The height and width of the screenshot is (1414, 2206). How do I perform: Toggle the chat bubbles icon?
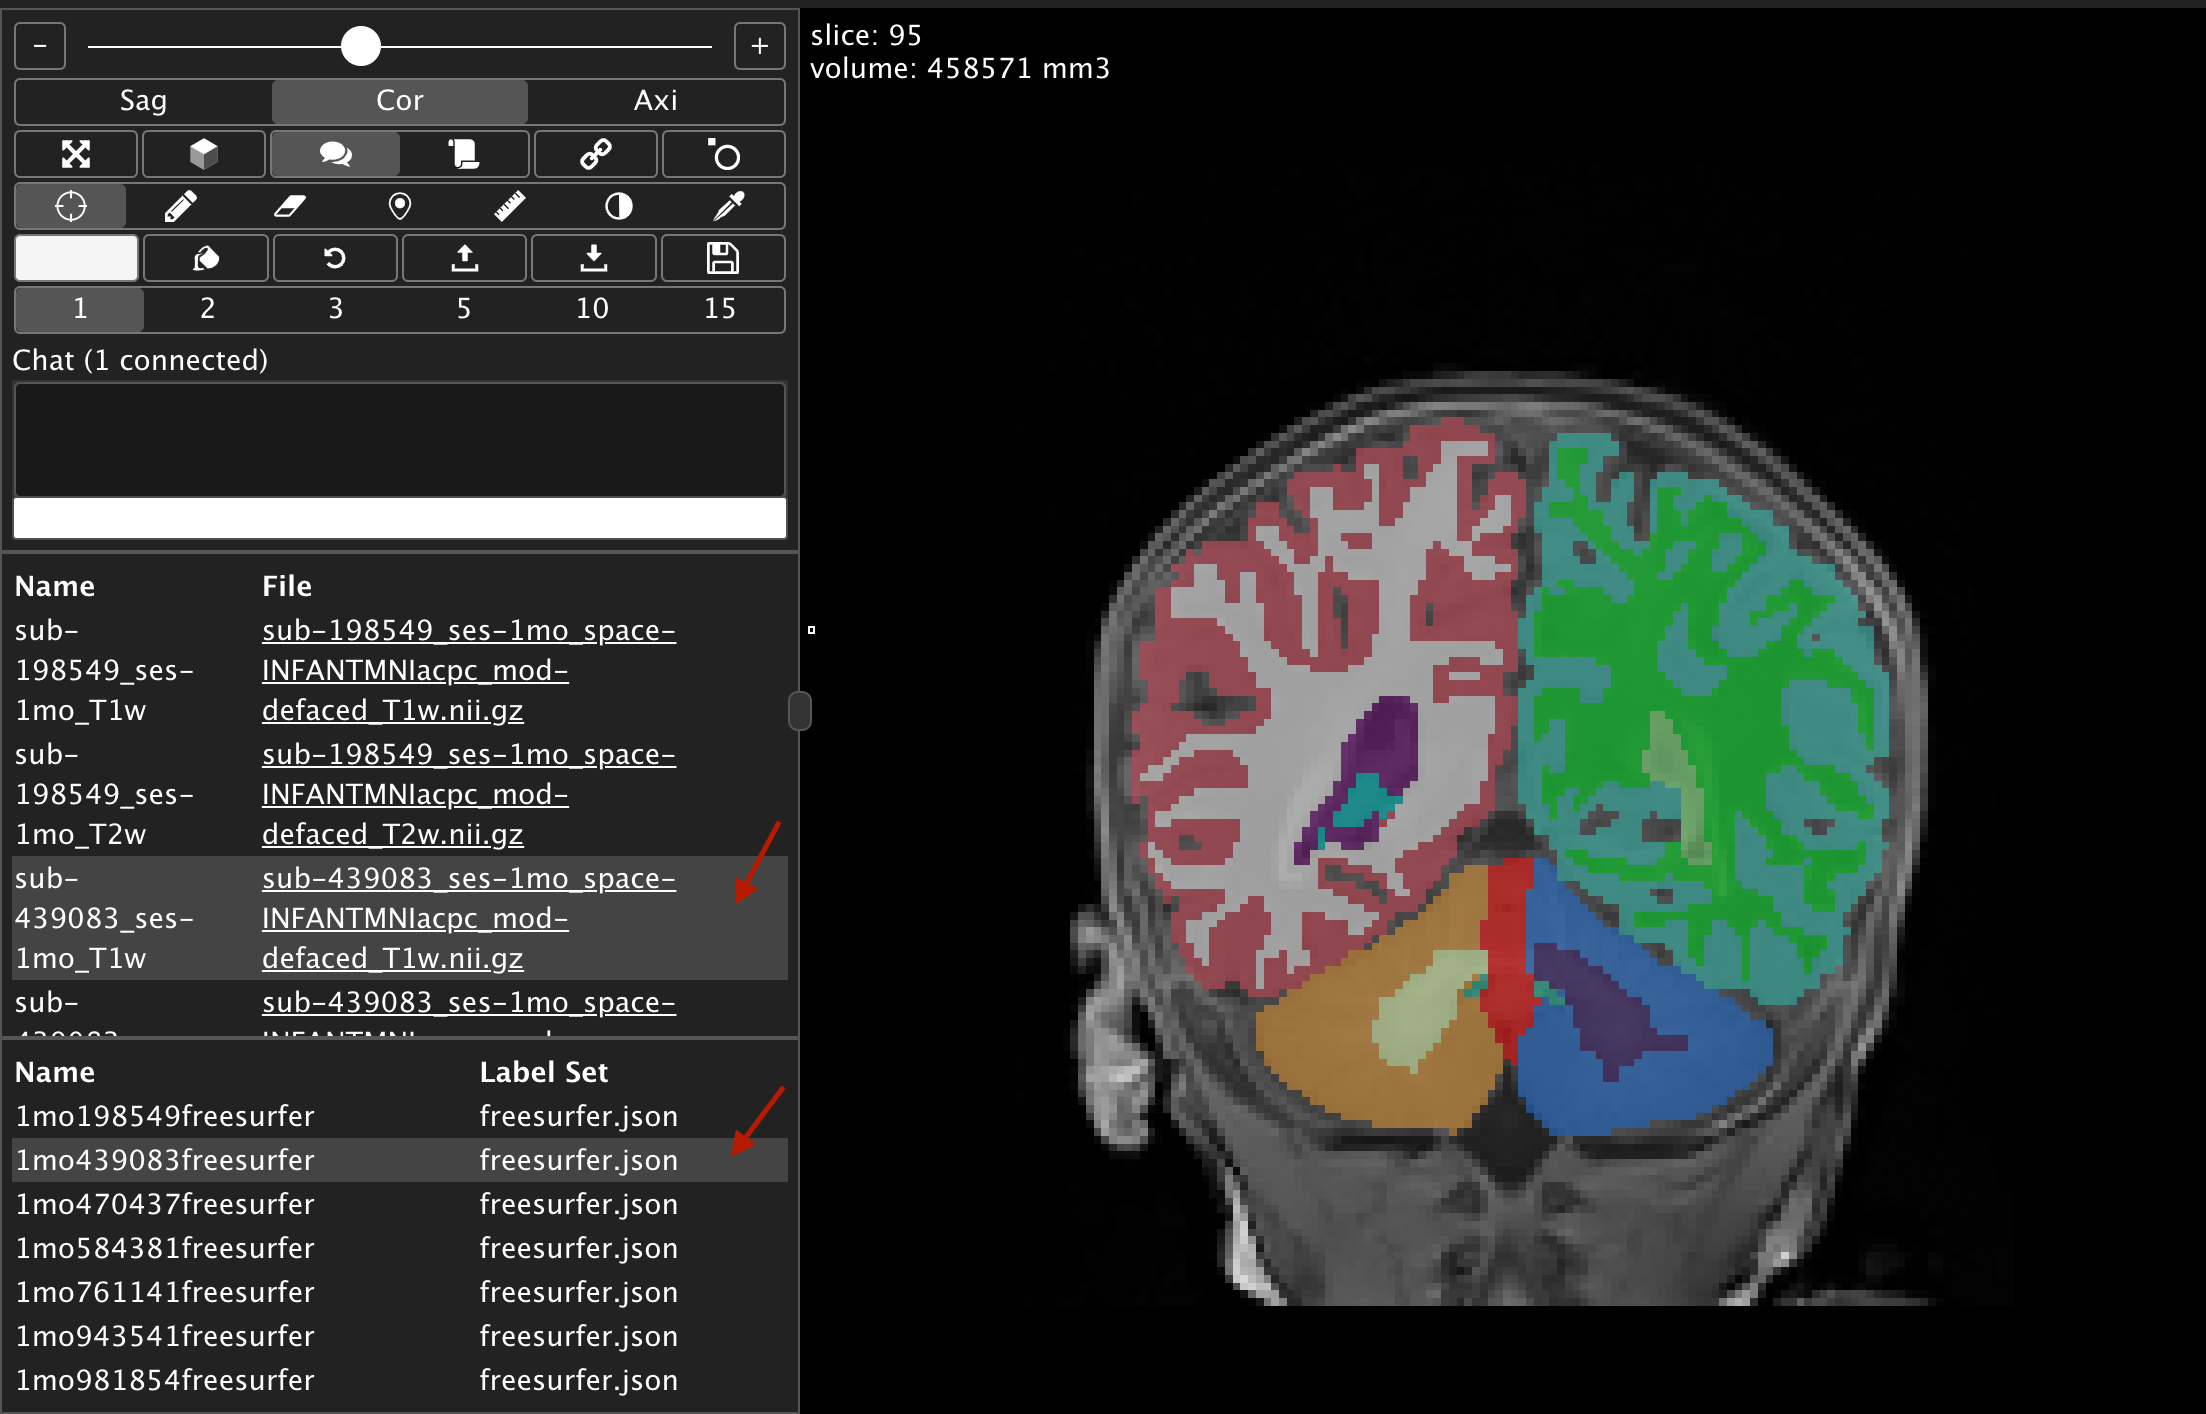click(x=335, y=154)
